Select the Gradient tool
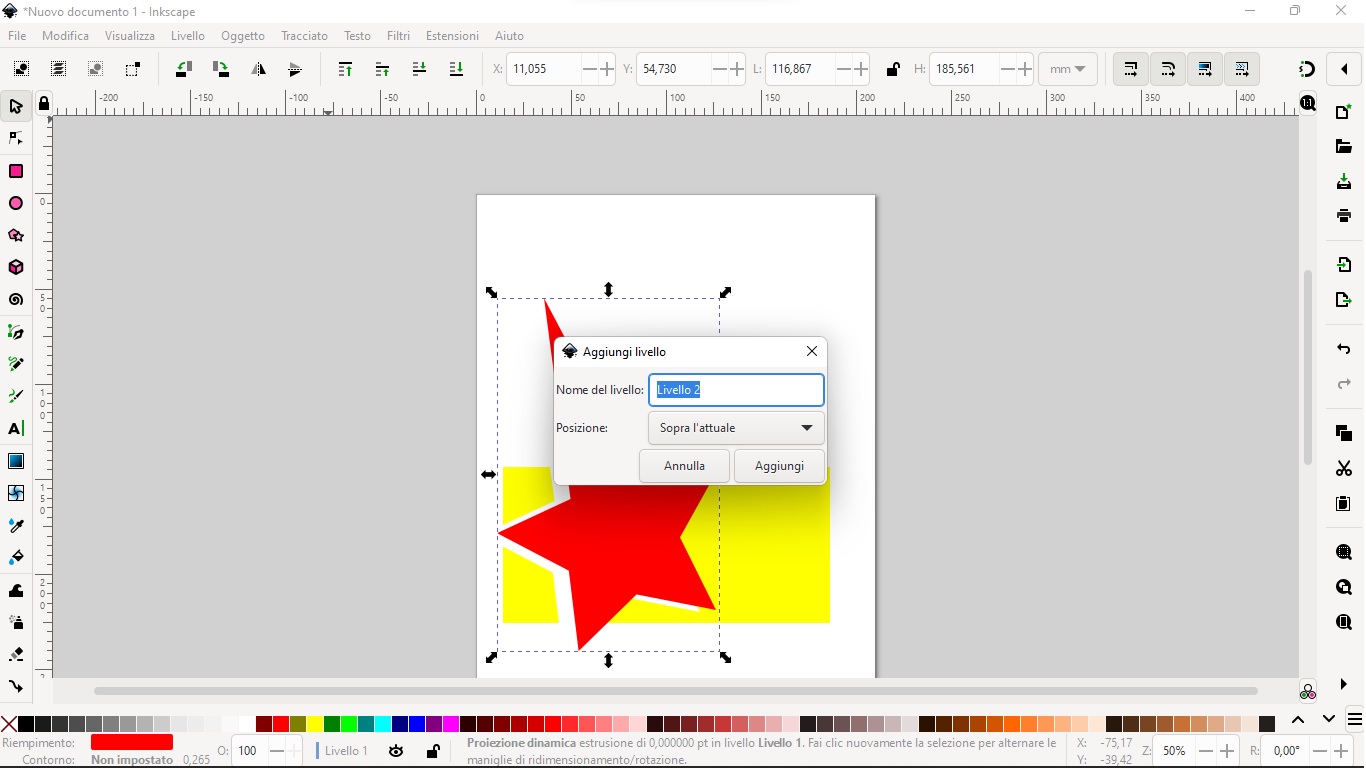Viewport: 1366px width, 768px height. (x=16, y=461)
